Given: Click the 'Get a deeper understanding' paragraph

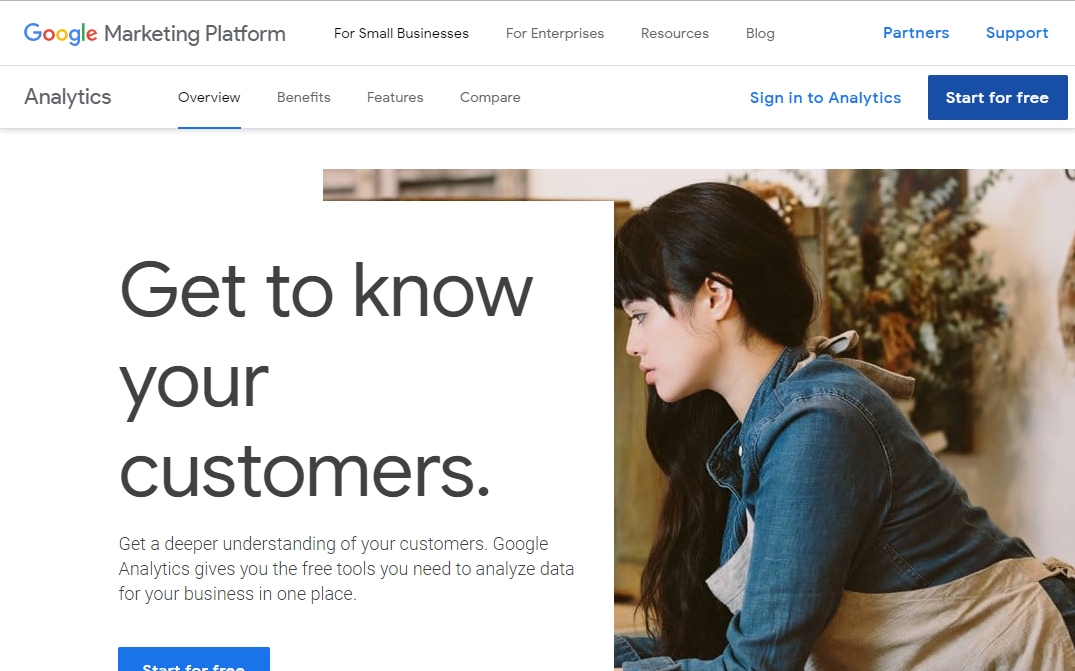Looking at the screenshot, I should click(x=346, y=568).
